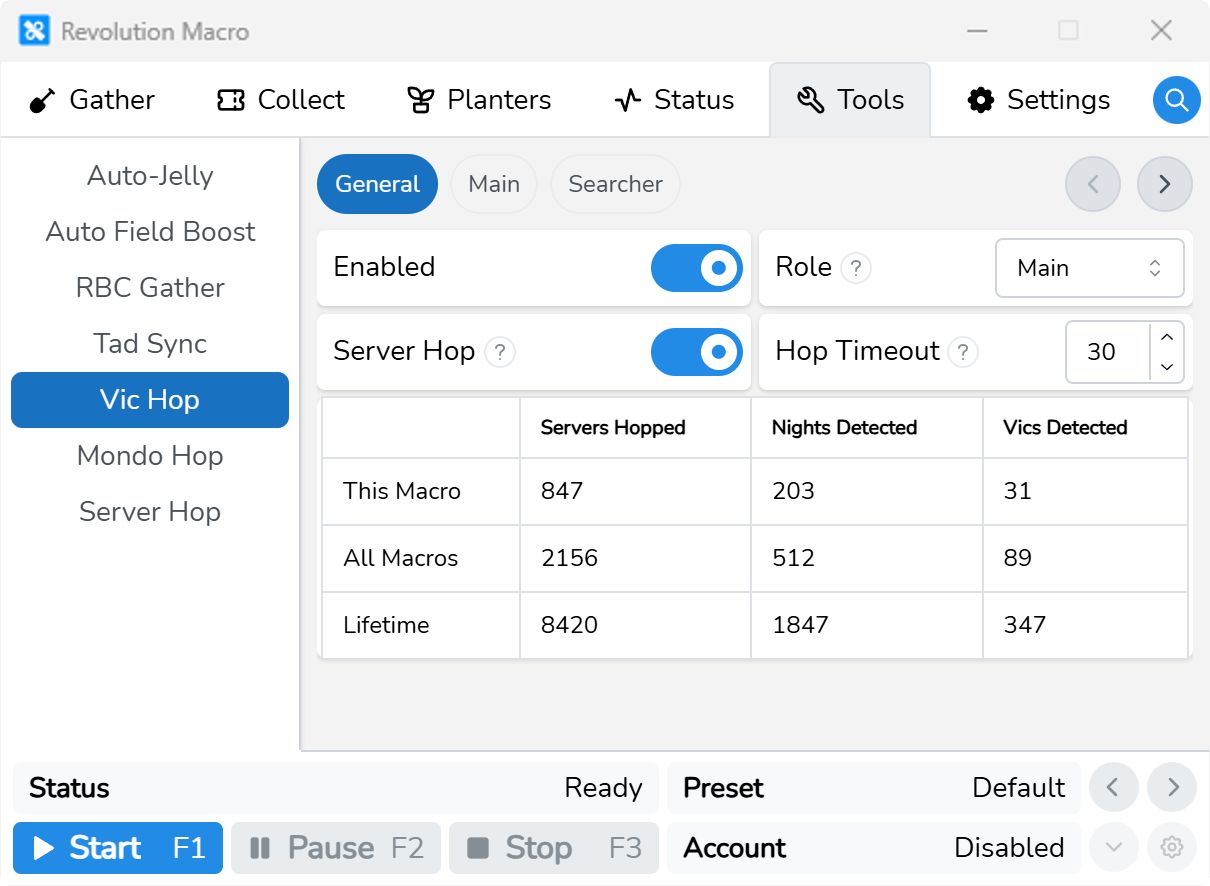Click the 89 vics detected cell
Viewport: 1210px width, 886px height.
(1086, 558)
